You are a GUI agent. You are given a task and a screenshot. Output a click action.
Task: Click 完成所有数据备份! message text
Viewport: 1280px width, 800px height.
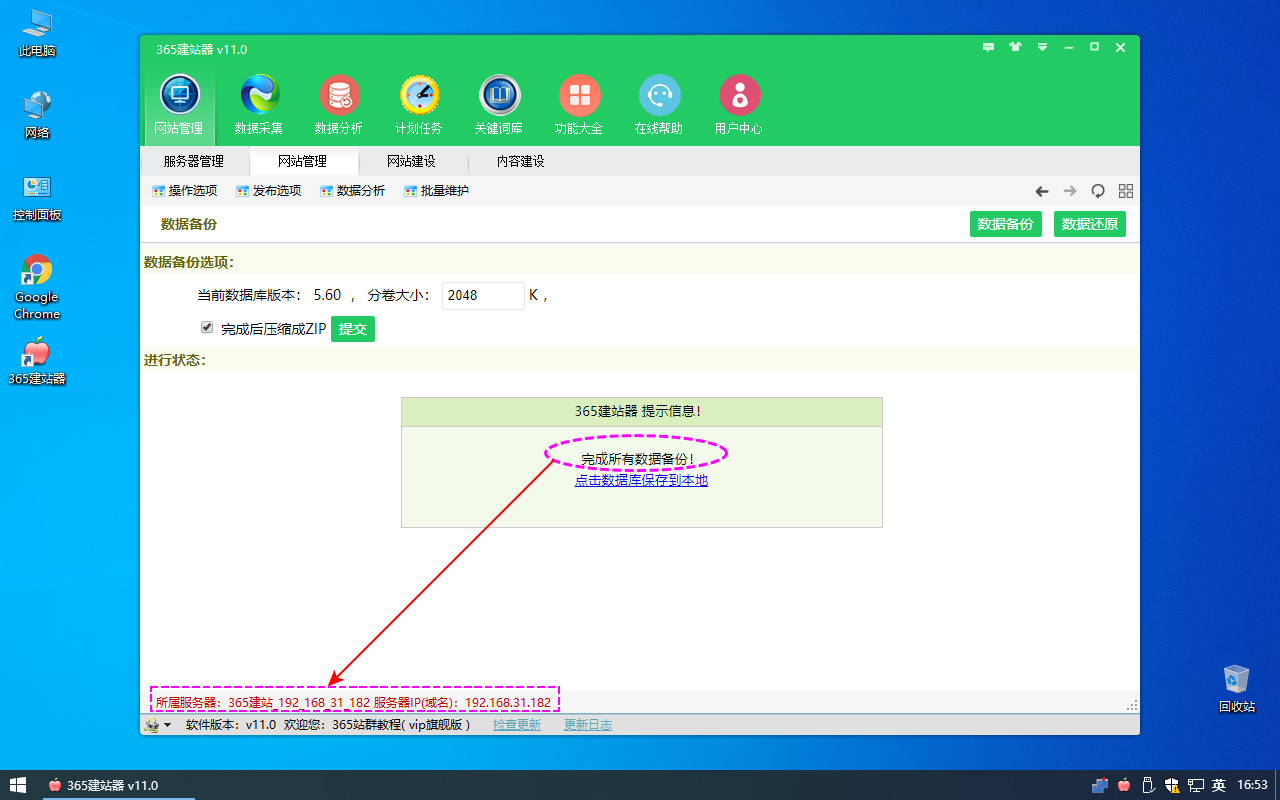click(x=637, y=459)
